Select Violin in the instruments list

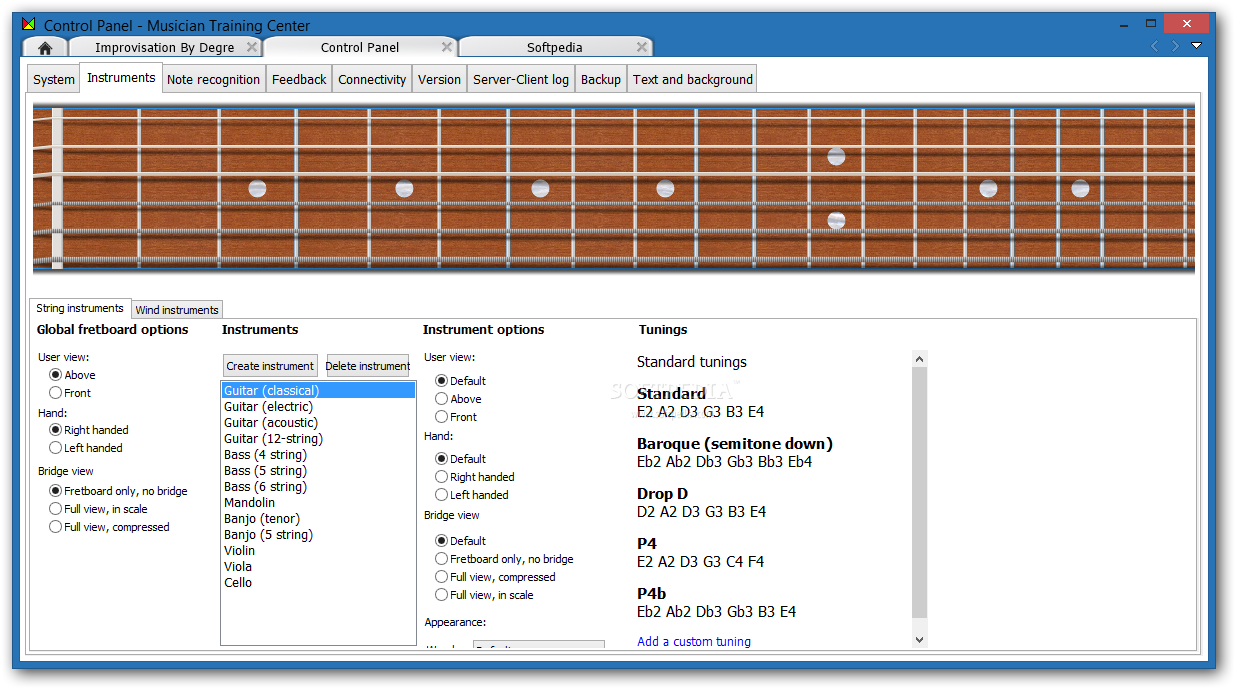click(318, 551)
